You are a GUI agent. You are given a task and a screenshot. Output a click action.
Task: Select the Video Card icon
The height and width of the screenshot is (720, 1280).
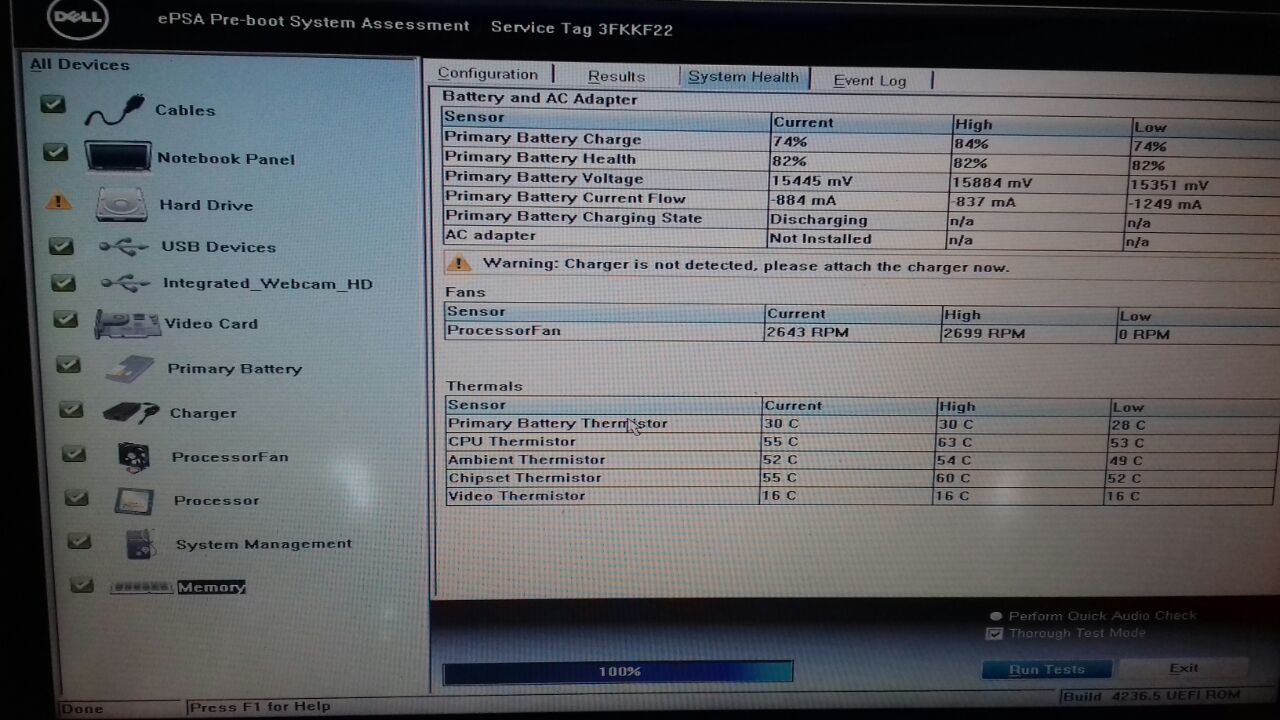(127, 324)
